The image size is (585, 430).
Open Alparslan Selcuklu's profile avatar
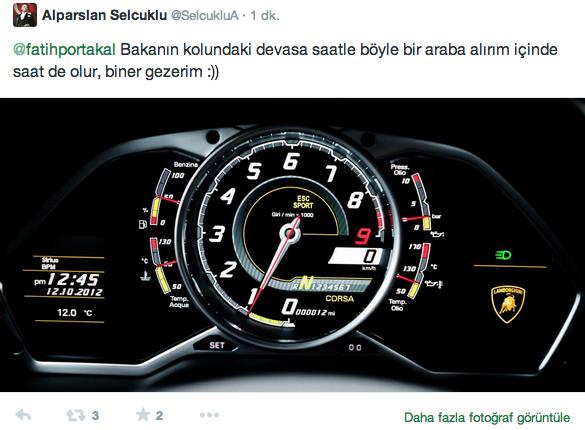[25, 15]
